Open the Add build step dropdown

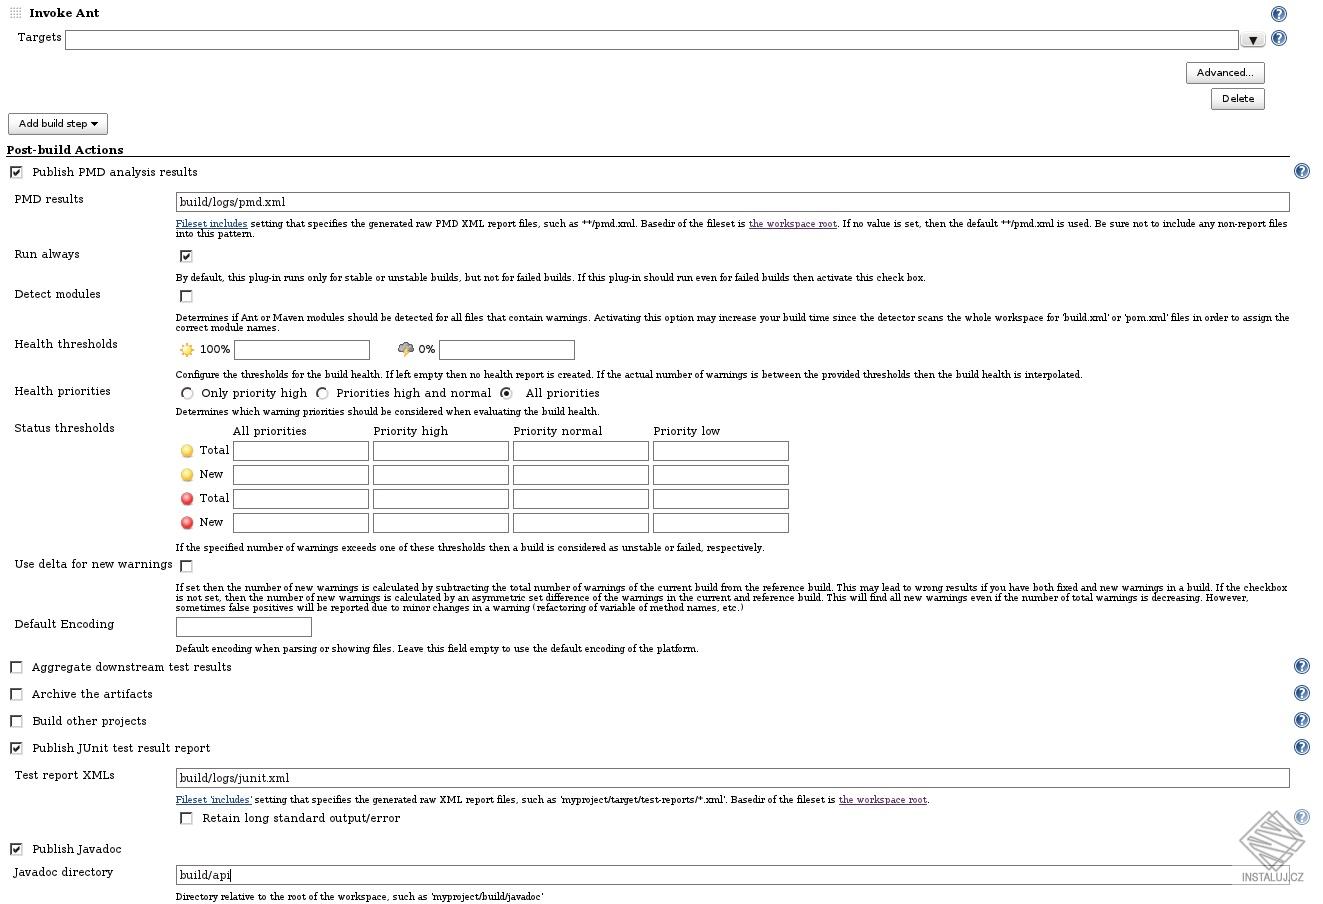click(58, 124)
